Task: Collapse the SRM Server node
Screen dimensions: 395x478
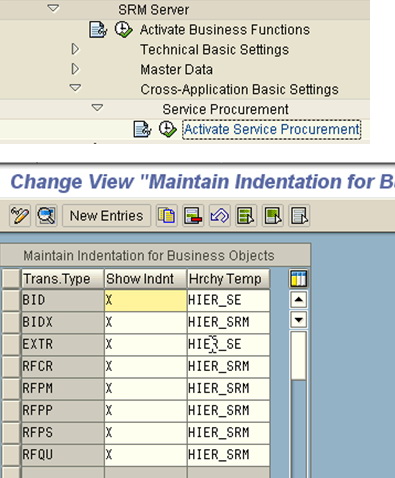Action: click(53, 8)
